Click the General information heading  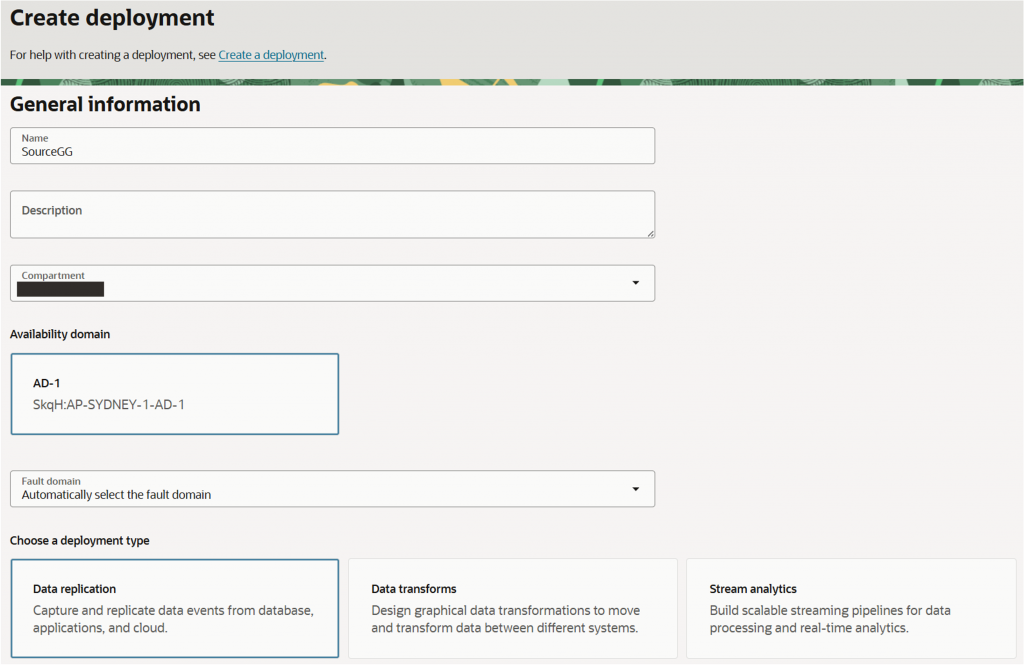pos(104,104)
